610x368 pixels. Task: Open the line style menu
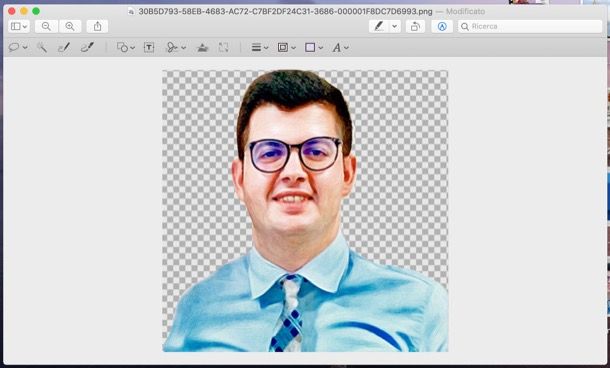click(x=260, y=47)
